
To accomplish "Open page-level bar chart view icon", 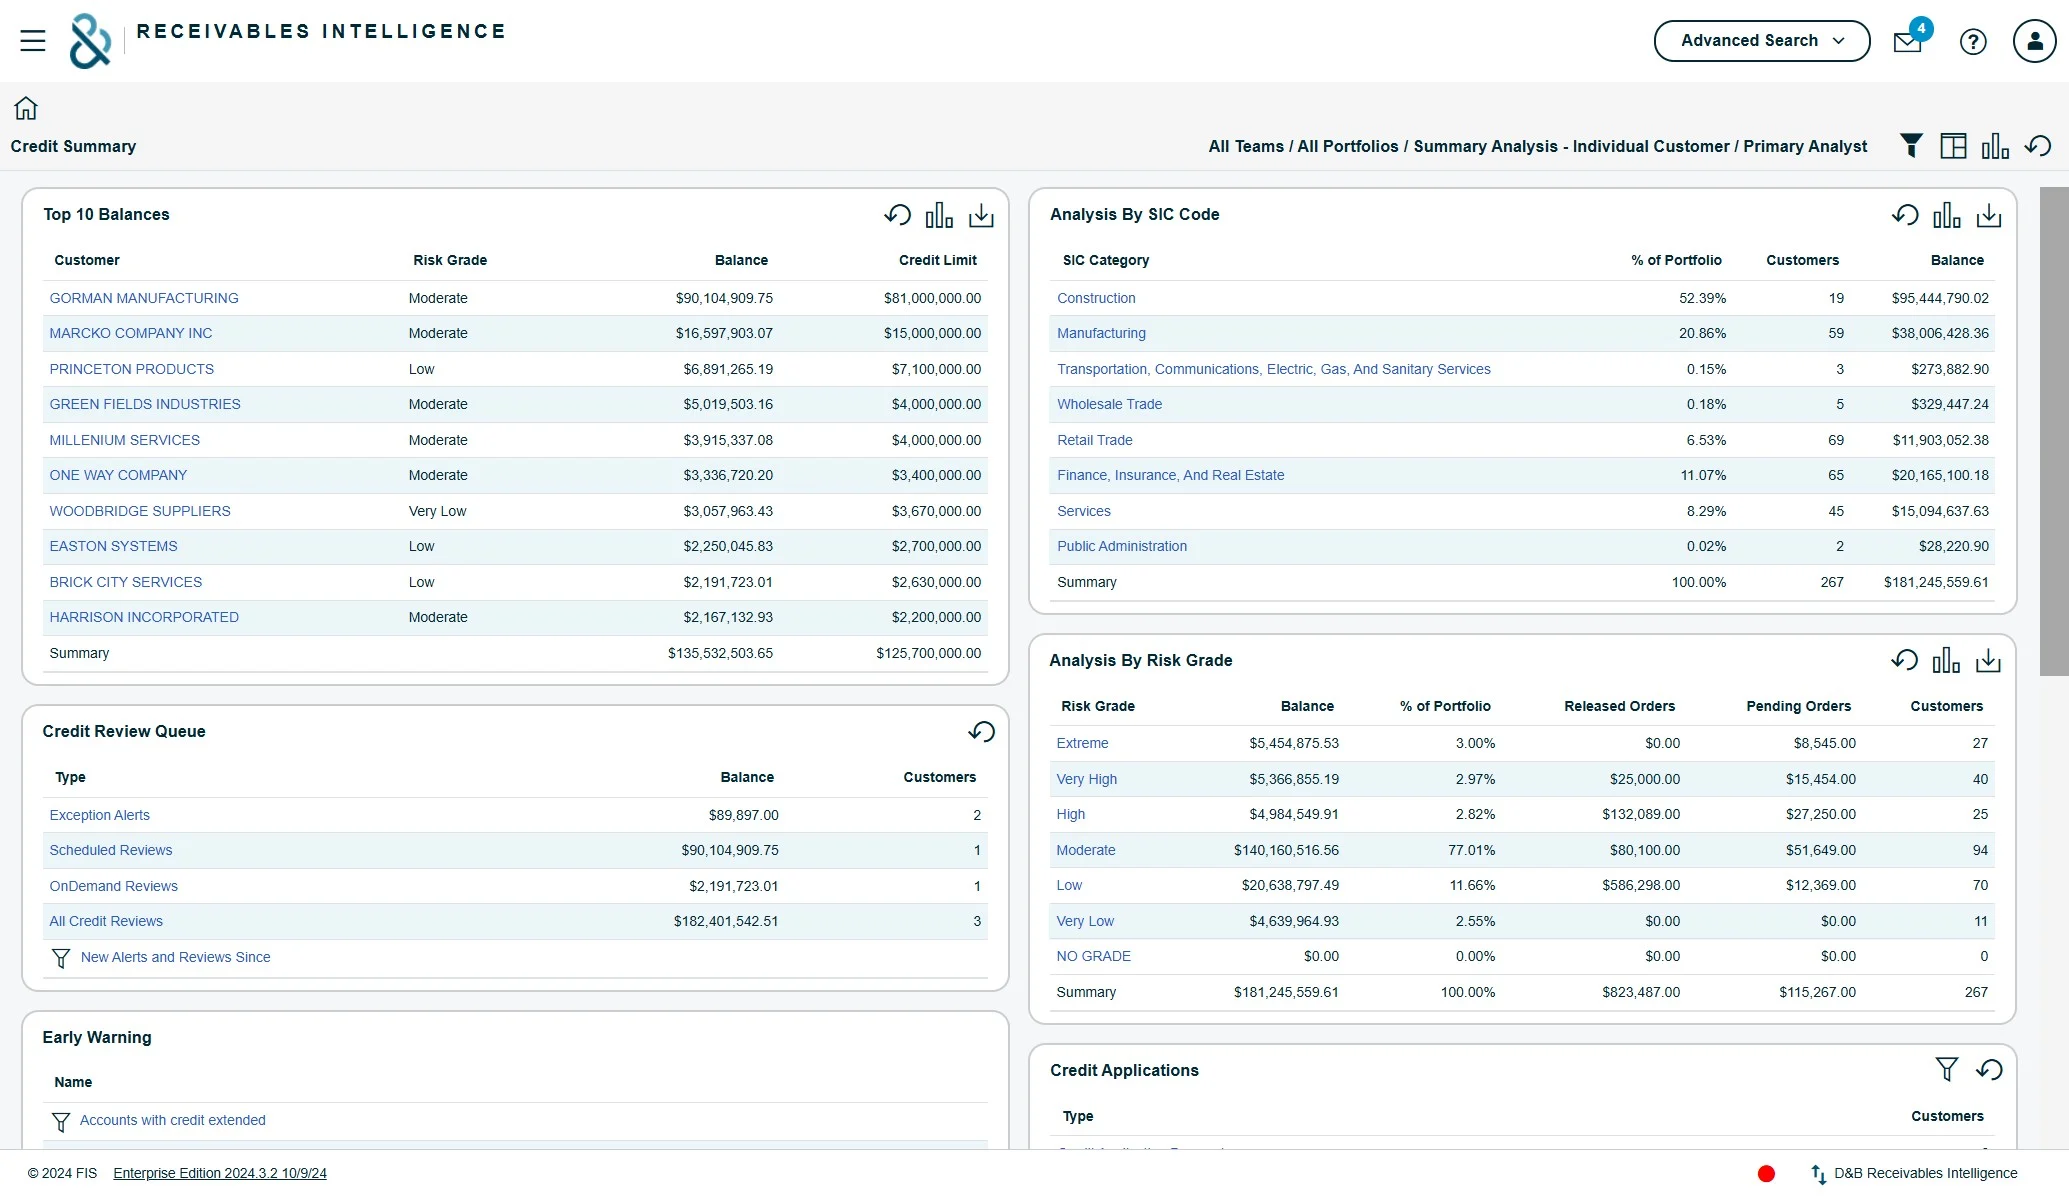I will coord(1995,146).
